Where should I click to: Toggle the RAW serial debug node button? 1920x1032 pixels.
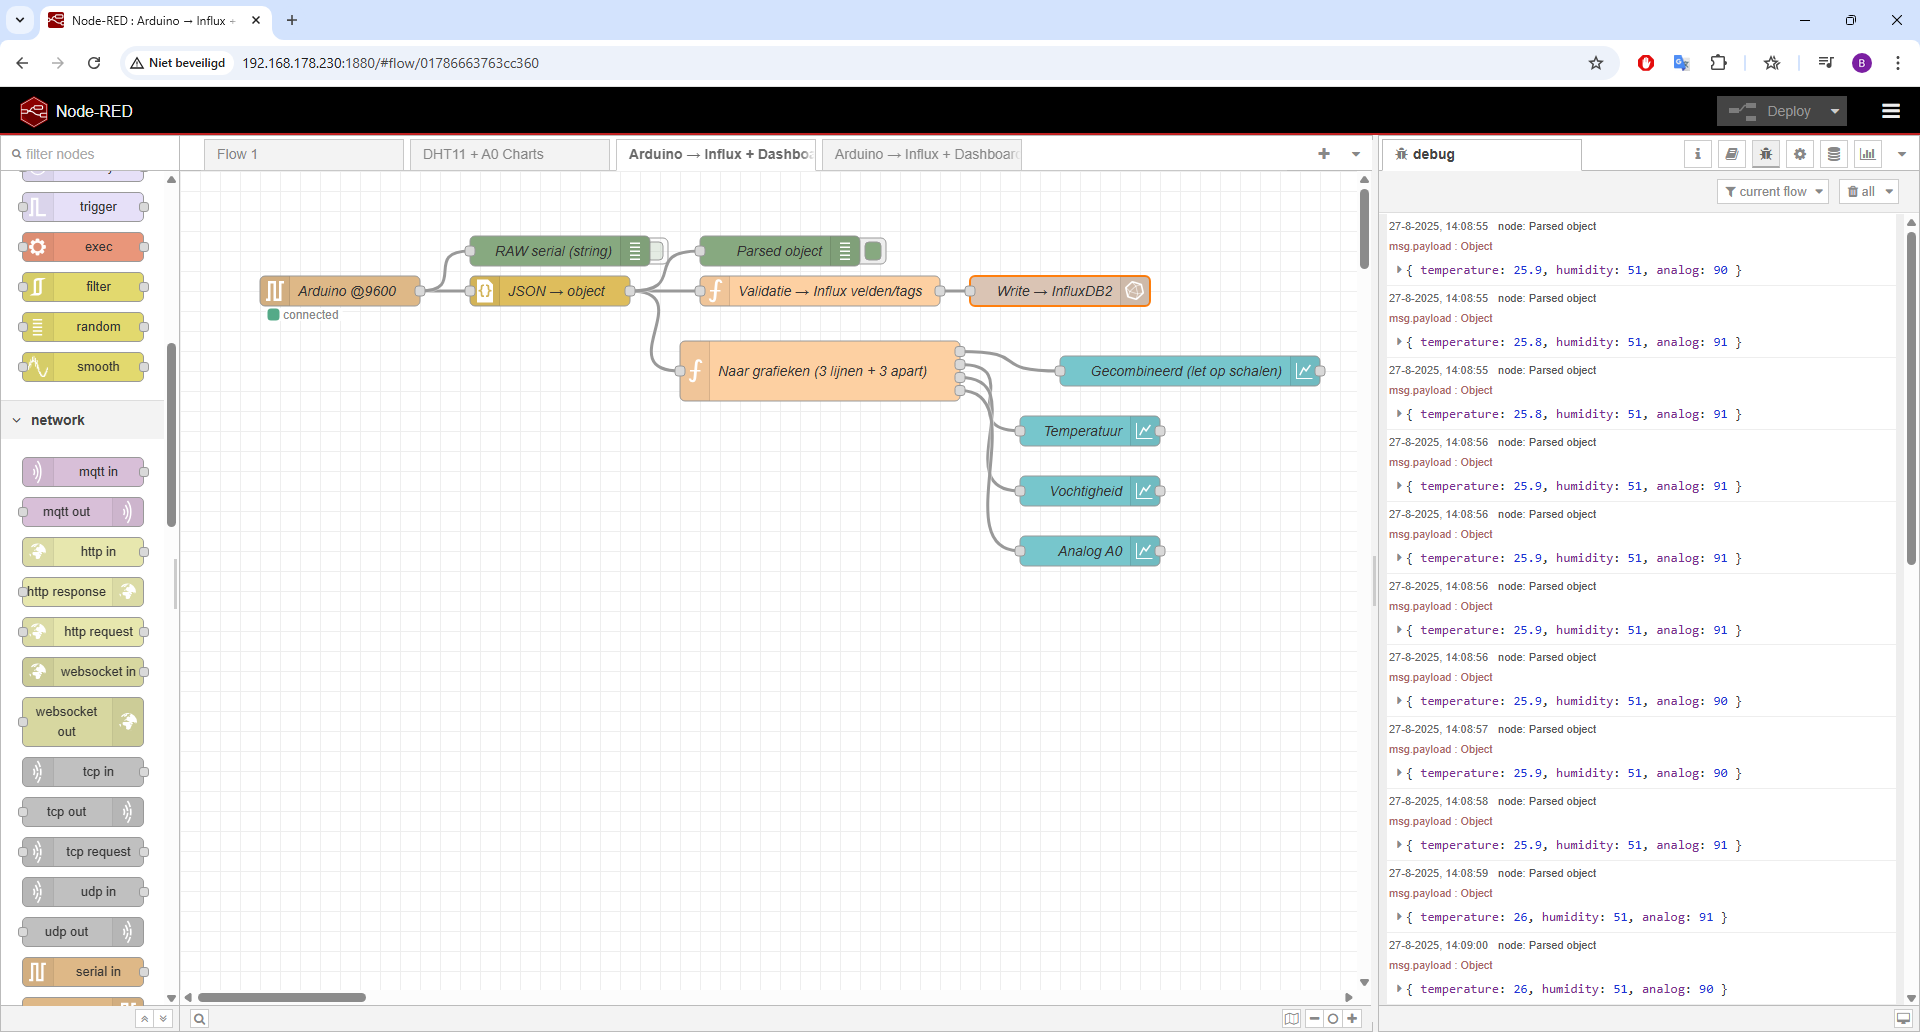pos(658,251)
